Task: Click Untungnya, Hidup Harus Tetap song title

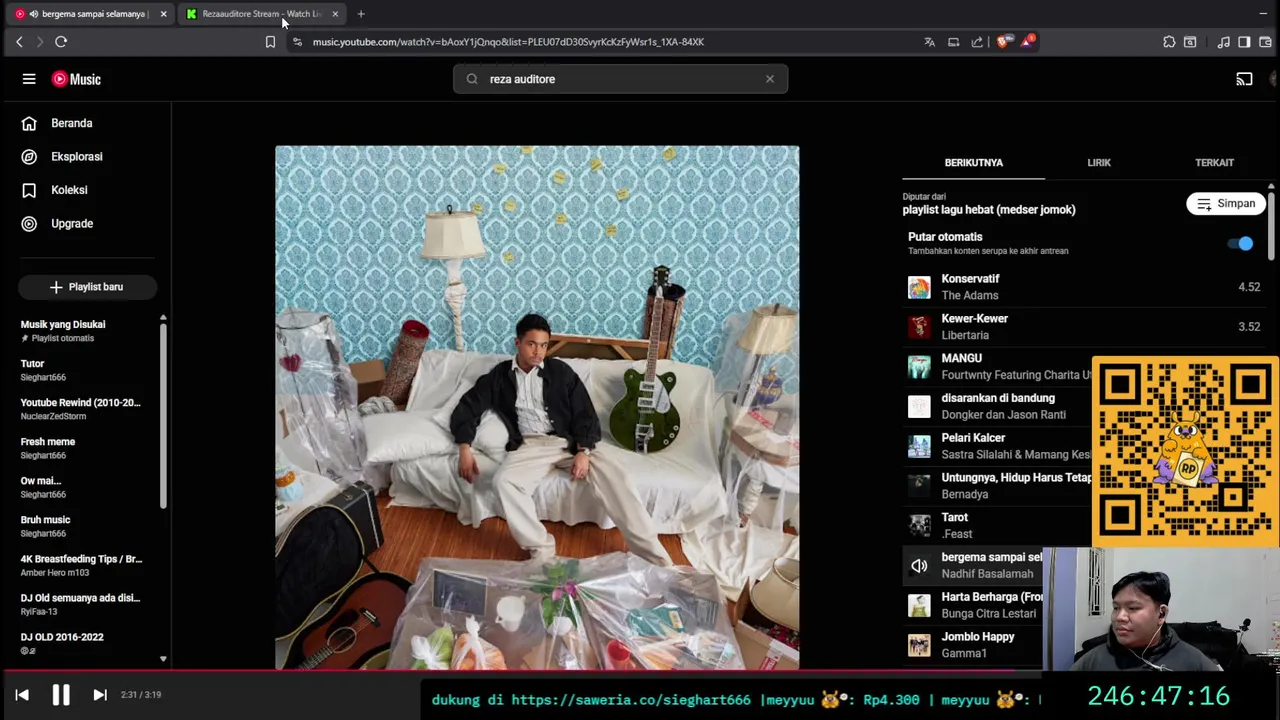Action: (x=1016, y=478)
